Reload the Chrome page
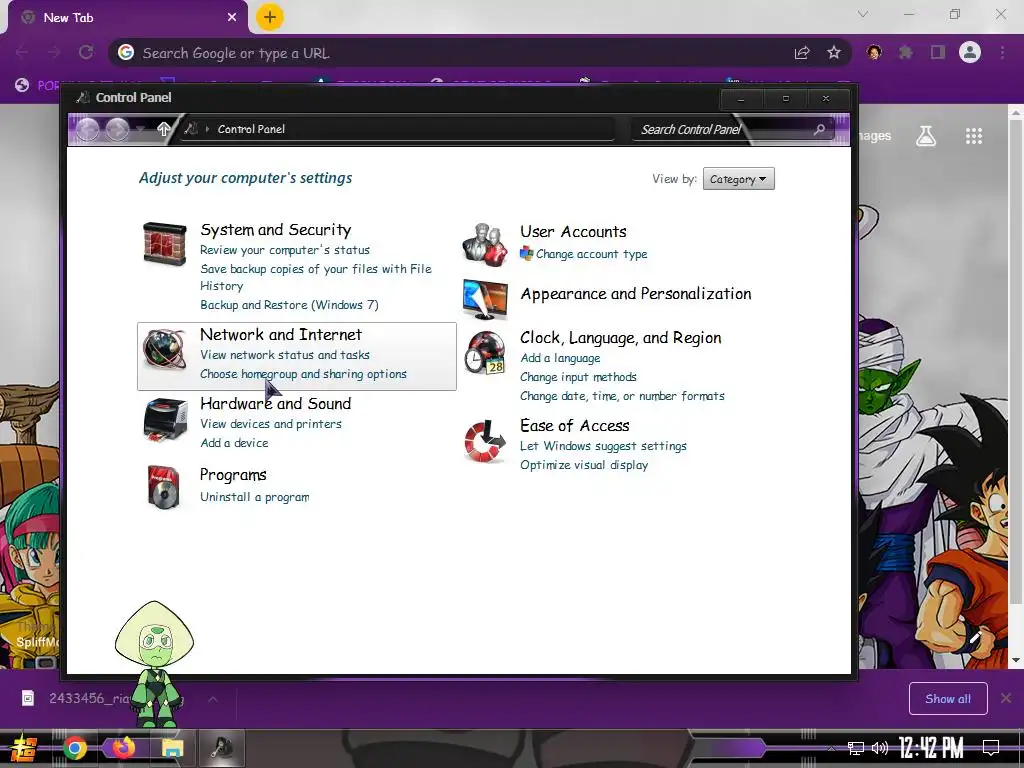 (86, 53)
